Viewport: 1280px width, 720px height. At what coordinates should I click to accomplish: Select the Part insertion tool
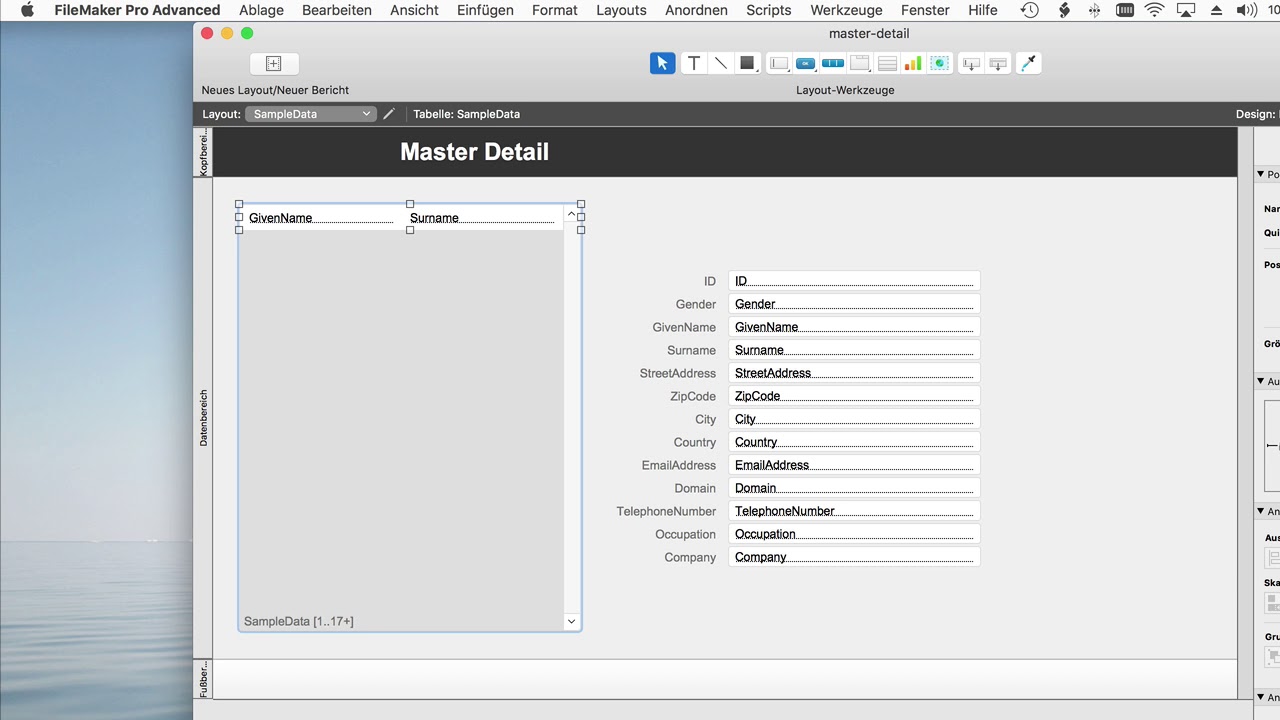click(998, 63)
